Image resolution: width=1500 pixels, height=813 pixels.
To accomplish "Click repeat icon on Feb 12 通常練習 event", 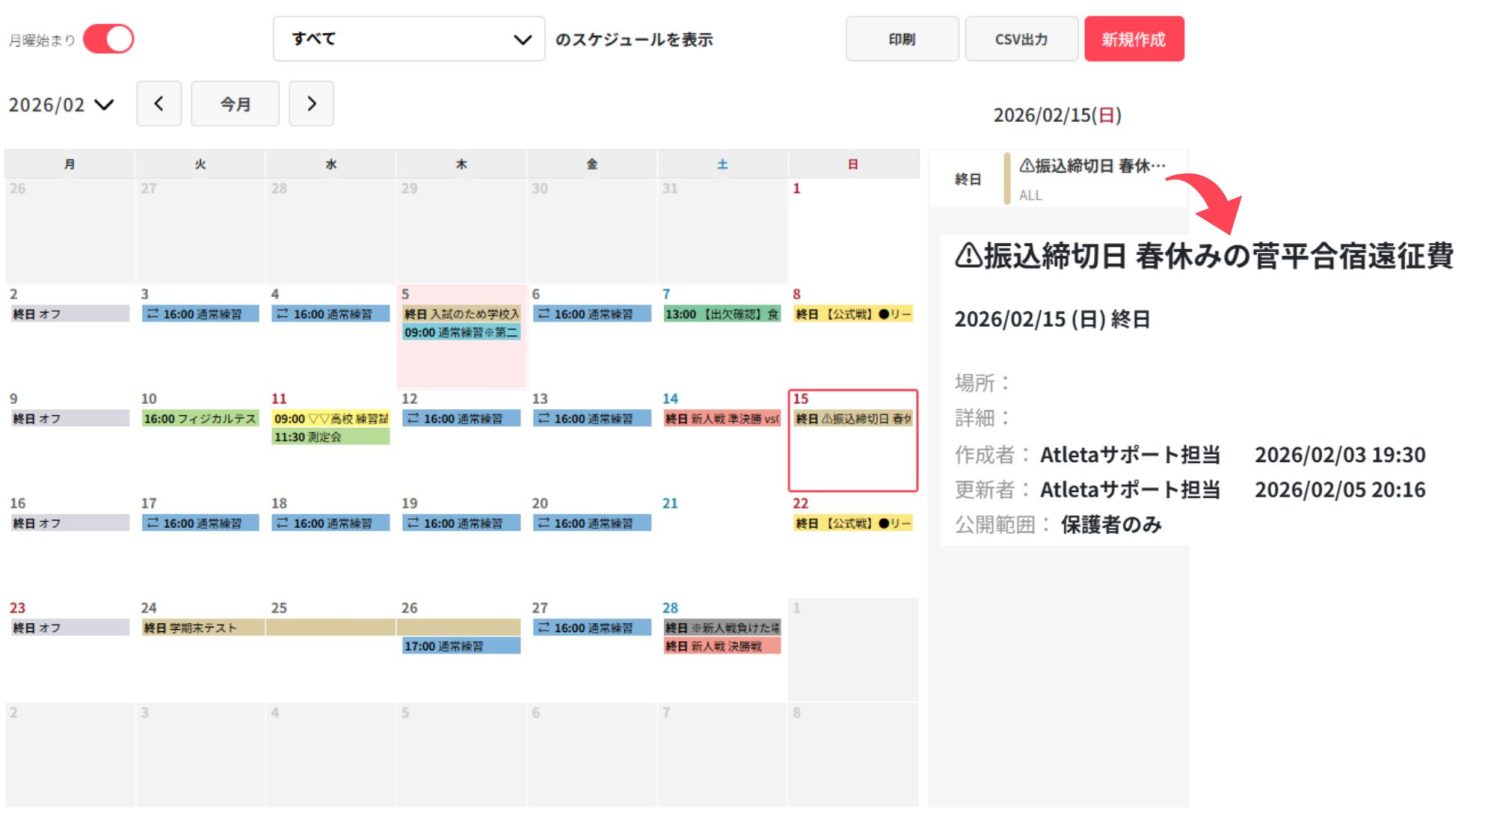I will point(413,419).
